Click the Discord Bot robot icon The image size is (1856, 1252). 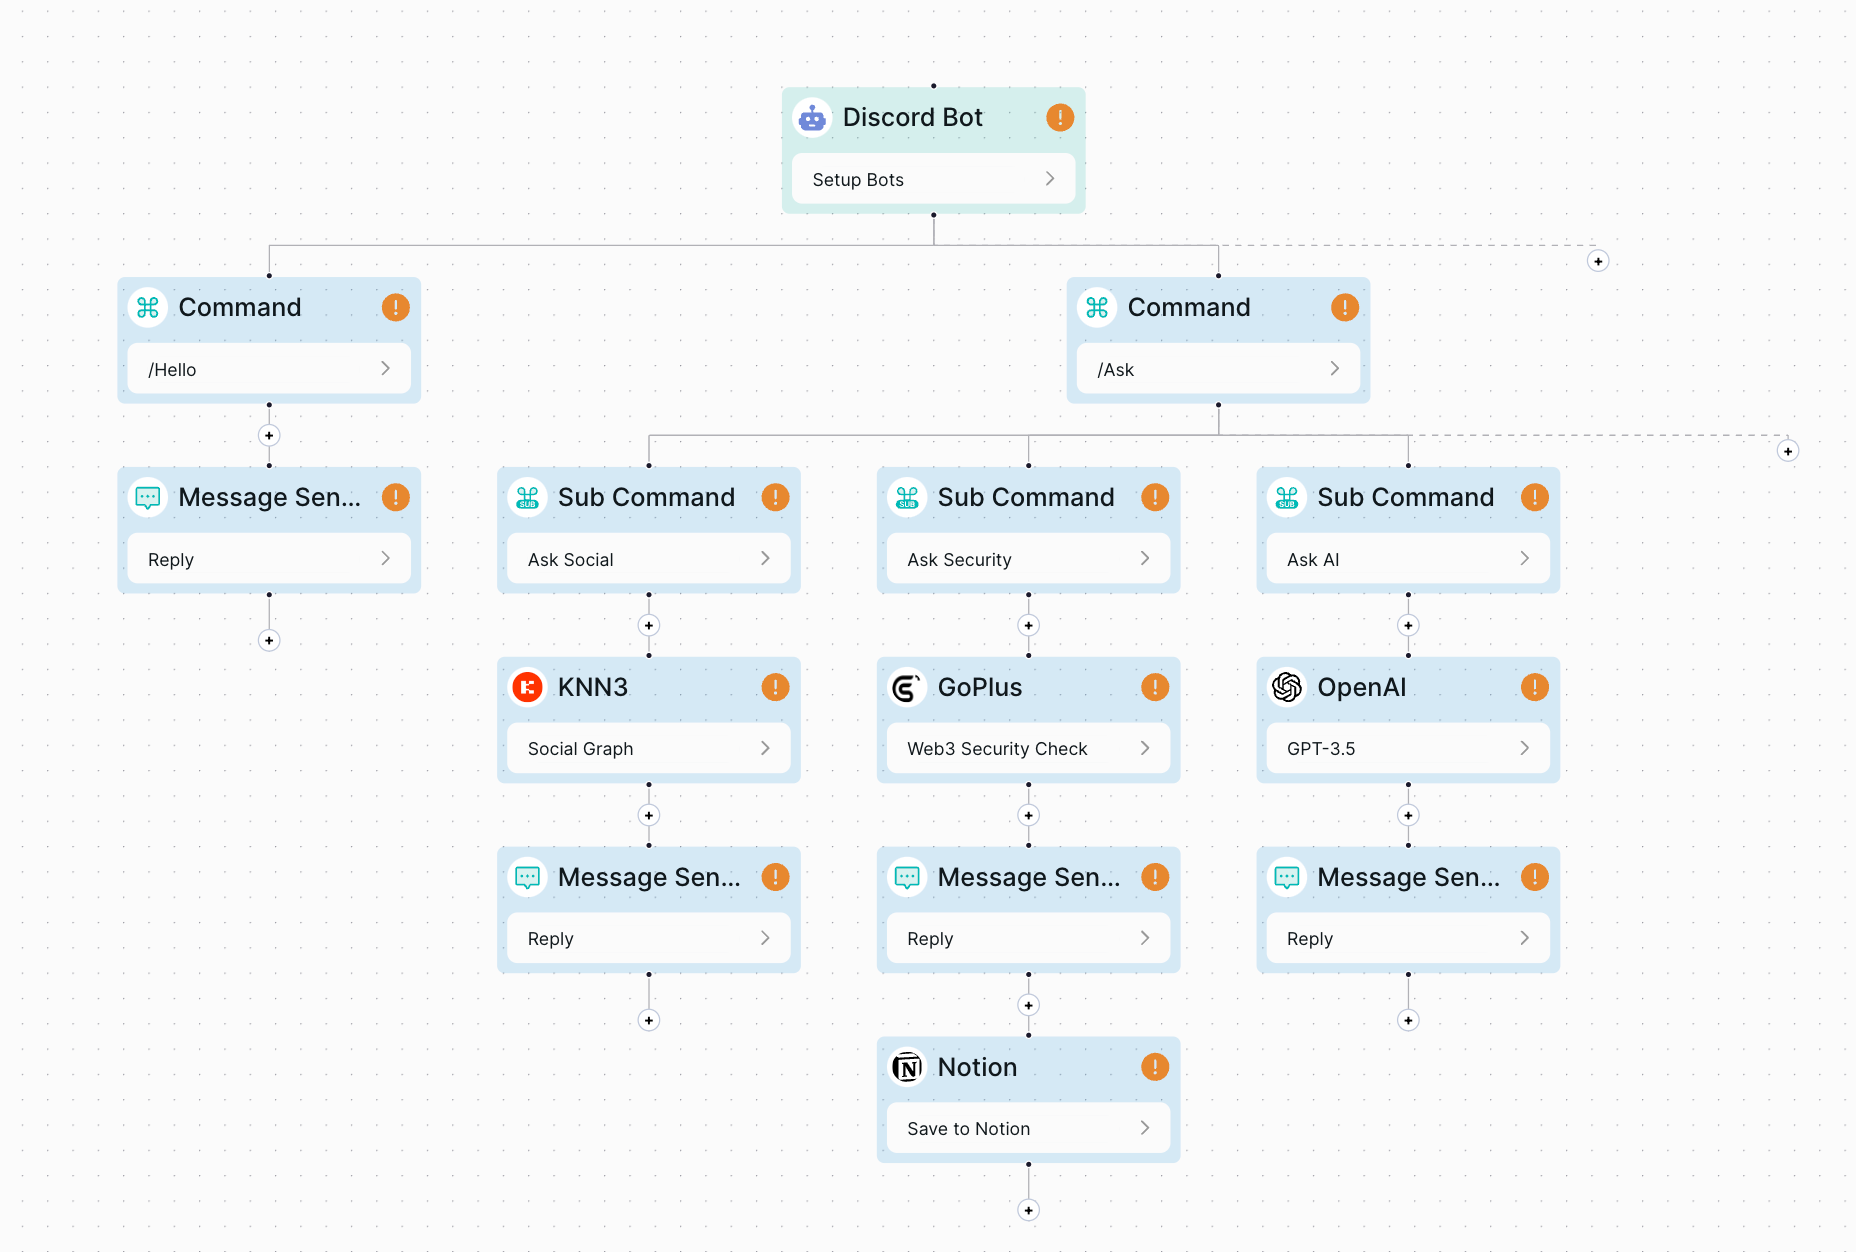tap(813, 117)
